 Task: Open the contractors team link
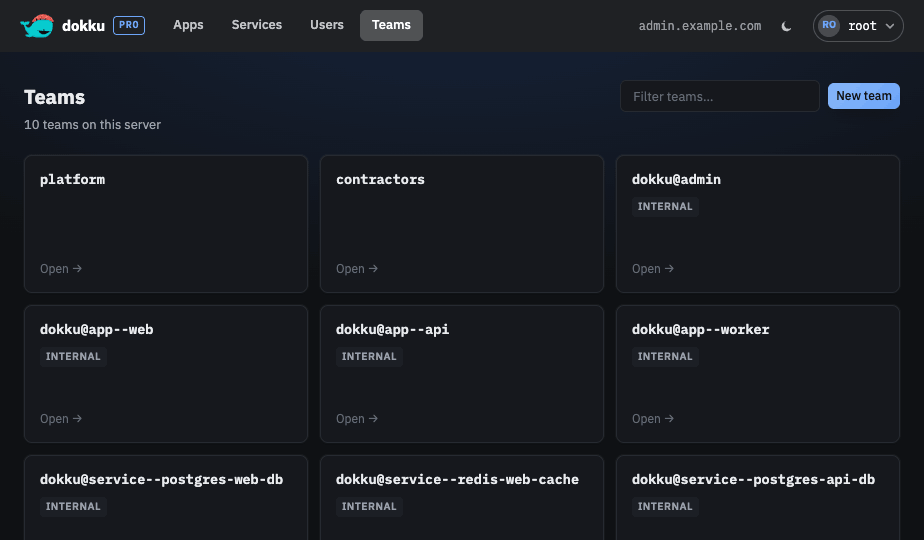coord(357,269)
